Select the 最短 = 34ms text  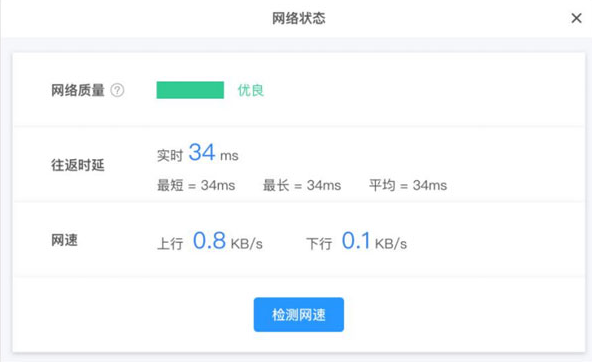pos(196,185)
